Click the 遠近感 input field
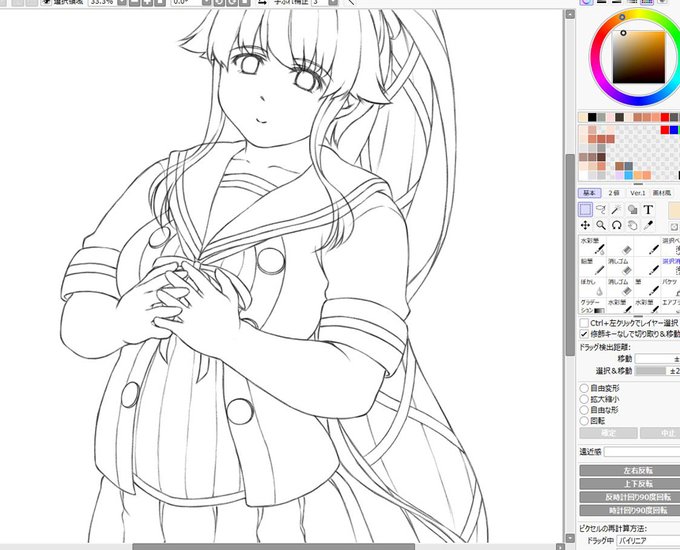Image resolution: width=680 pixels, height=550 pixels. pyautogui.click(x=642, y=452)
